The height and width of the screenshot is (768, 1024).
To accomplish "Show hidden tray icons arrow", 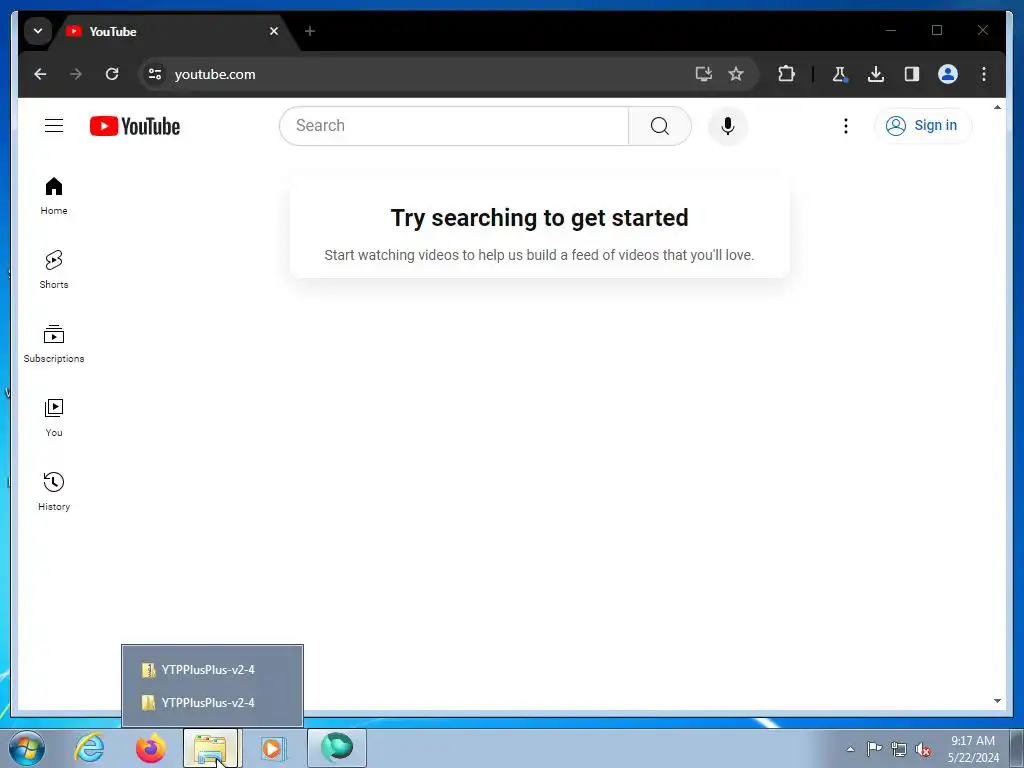I will [x=850, y=749].
